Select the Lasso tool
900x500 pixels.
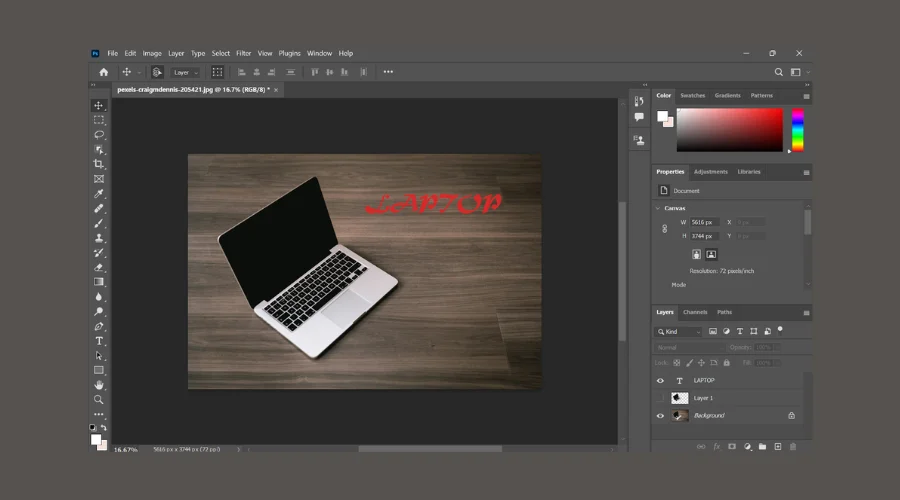(99, 135)
